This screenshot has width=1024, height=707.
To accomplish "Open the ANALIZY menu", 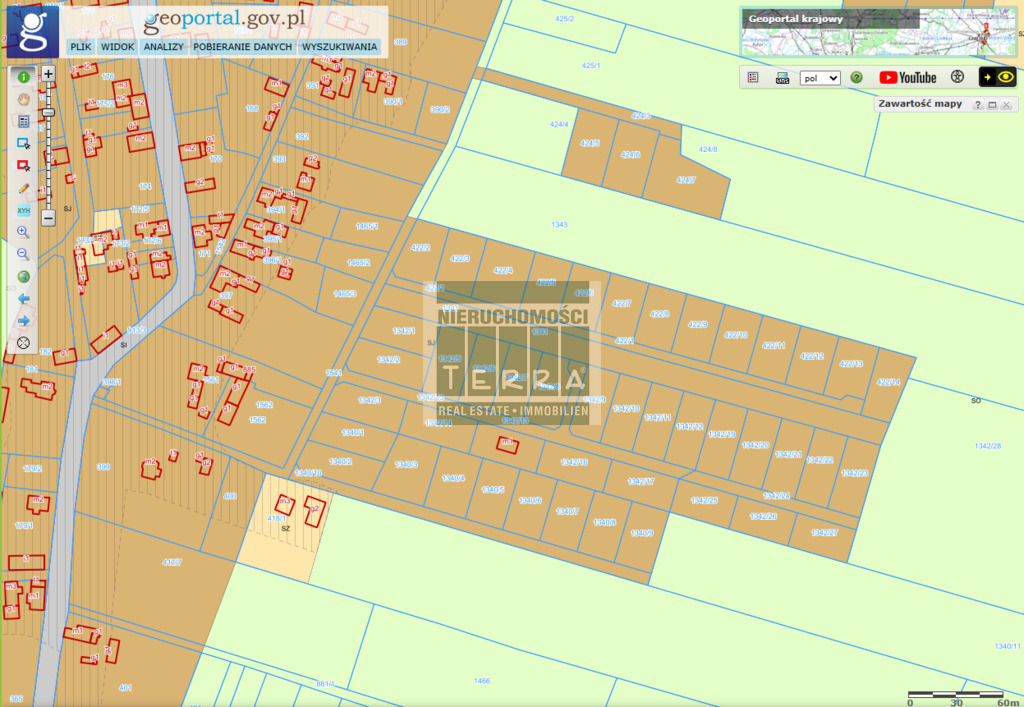I will point(164,47).
